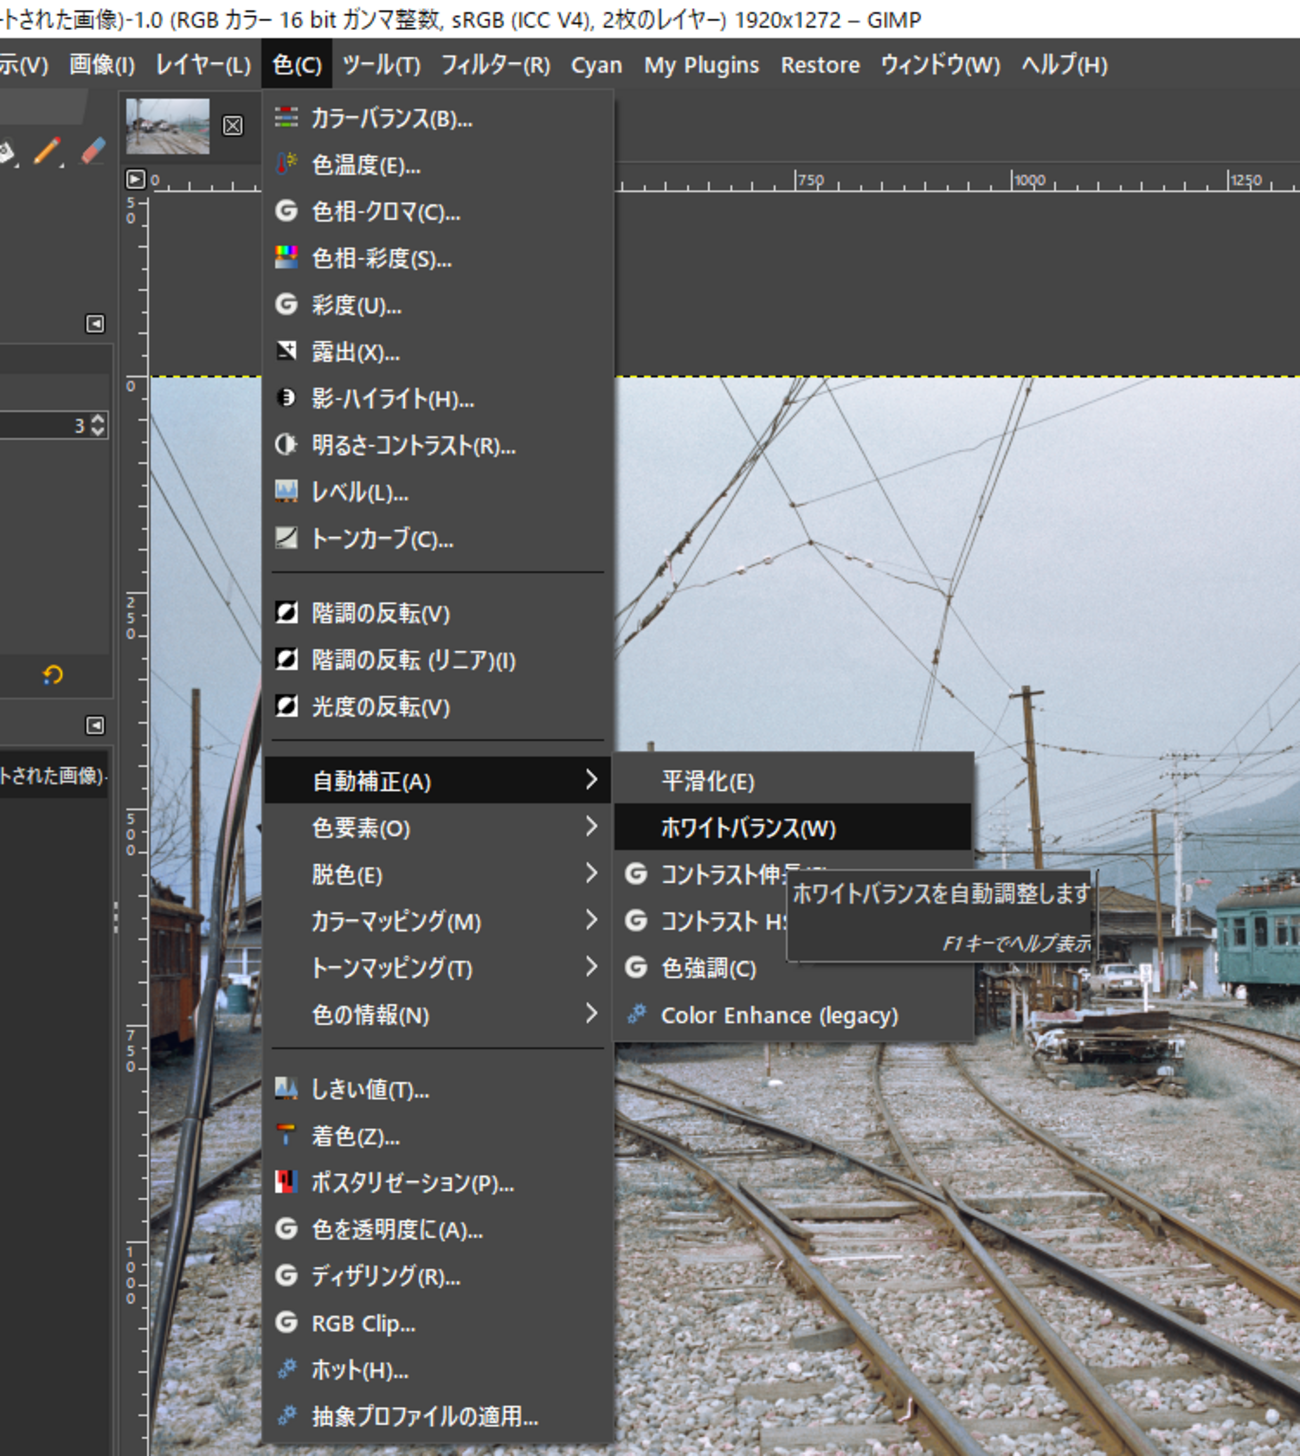Open the フィルター(R) menu

pos(496,65)
